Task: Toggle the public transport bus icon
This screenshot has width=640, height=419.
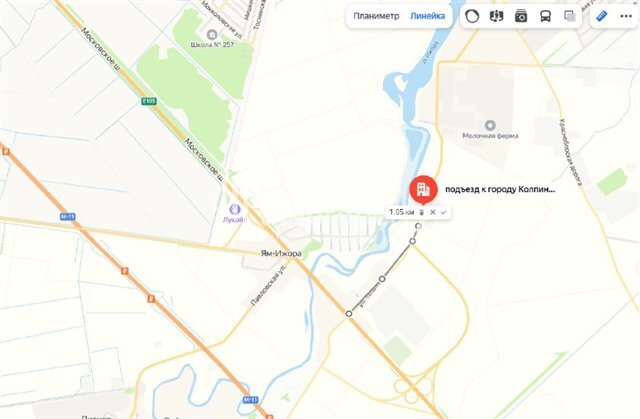Action: coord(545,16)
